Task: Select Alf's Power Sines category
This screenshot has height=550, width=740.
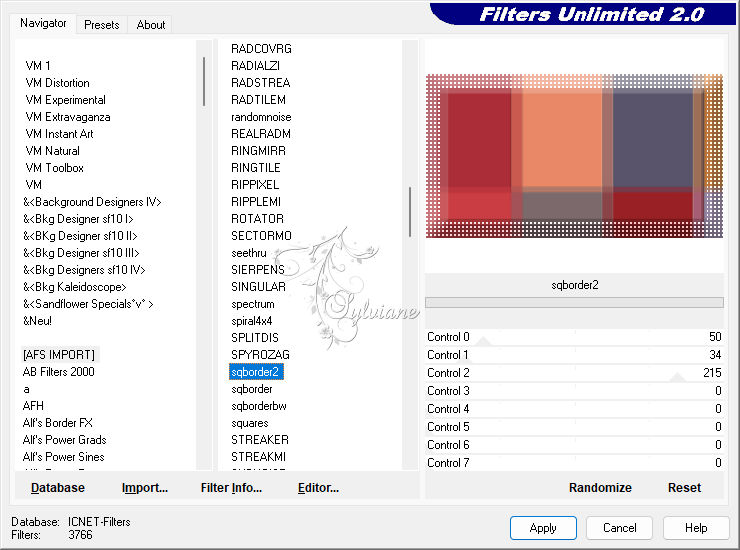Action: click(x=64, y=457)
